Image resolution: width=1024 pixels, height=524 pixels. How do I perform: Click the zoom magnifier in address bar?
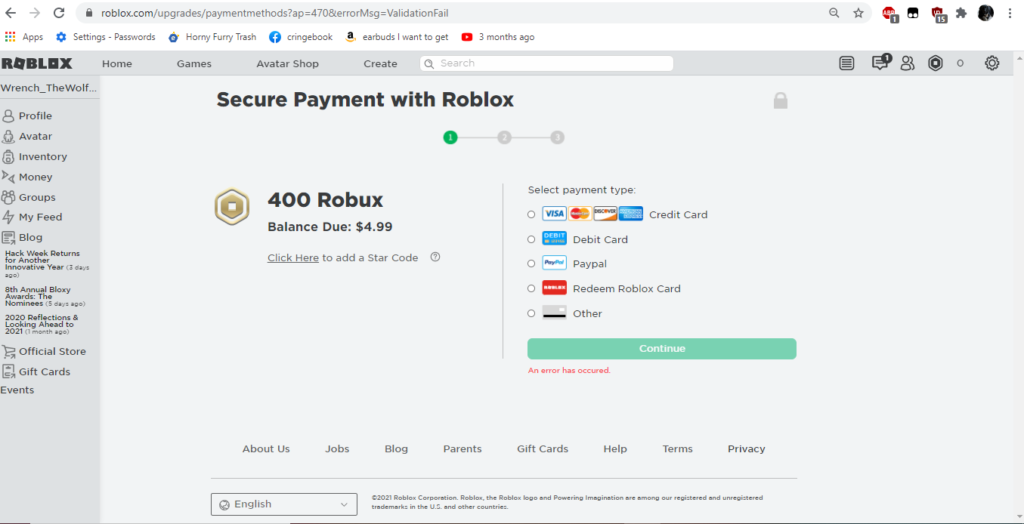tap(834, 13)
